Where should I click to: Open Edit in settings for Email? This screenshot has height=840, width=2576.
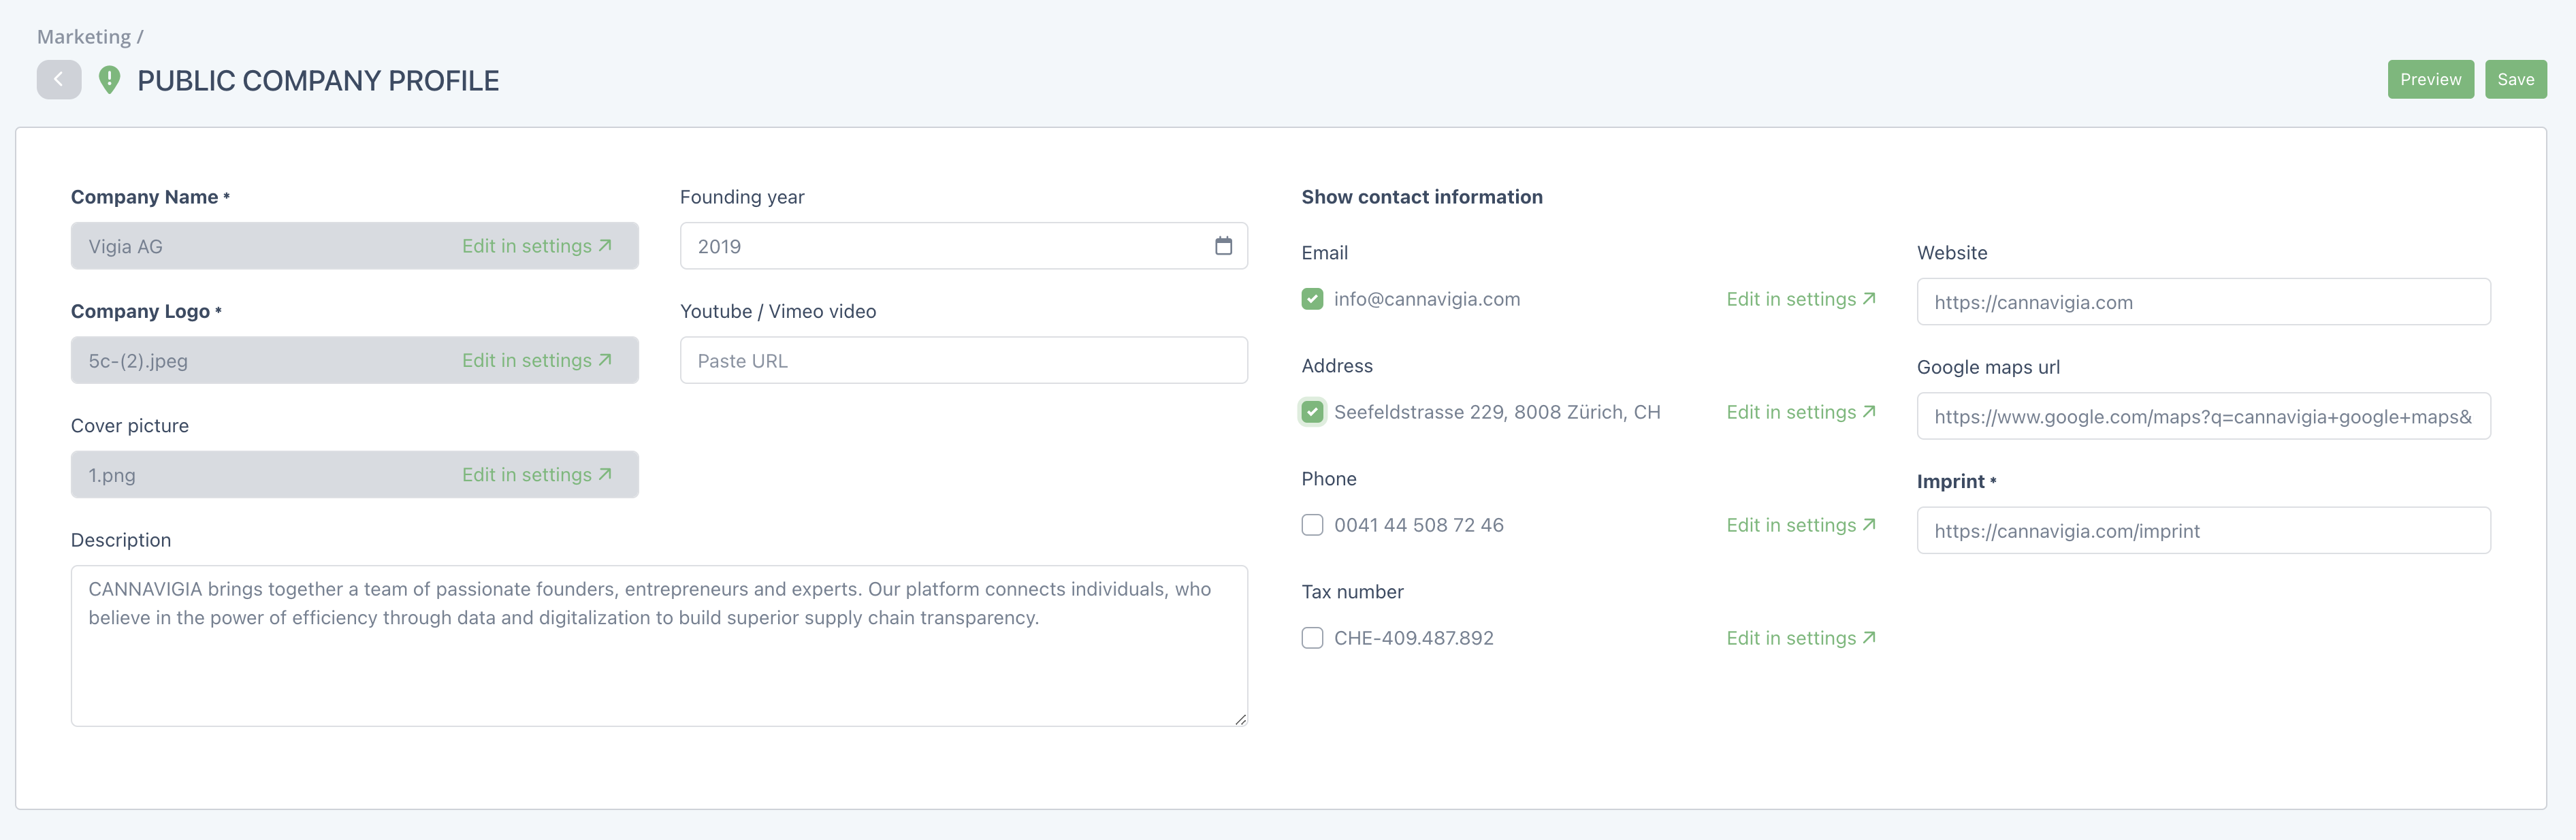click(1800, 299)
